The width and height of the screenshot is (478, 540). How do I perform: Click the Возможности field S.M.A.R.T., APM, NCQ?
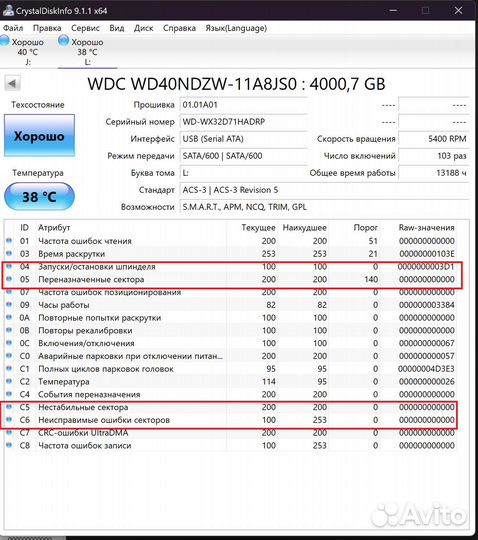click(x=324, y=207)
